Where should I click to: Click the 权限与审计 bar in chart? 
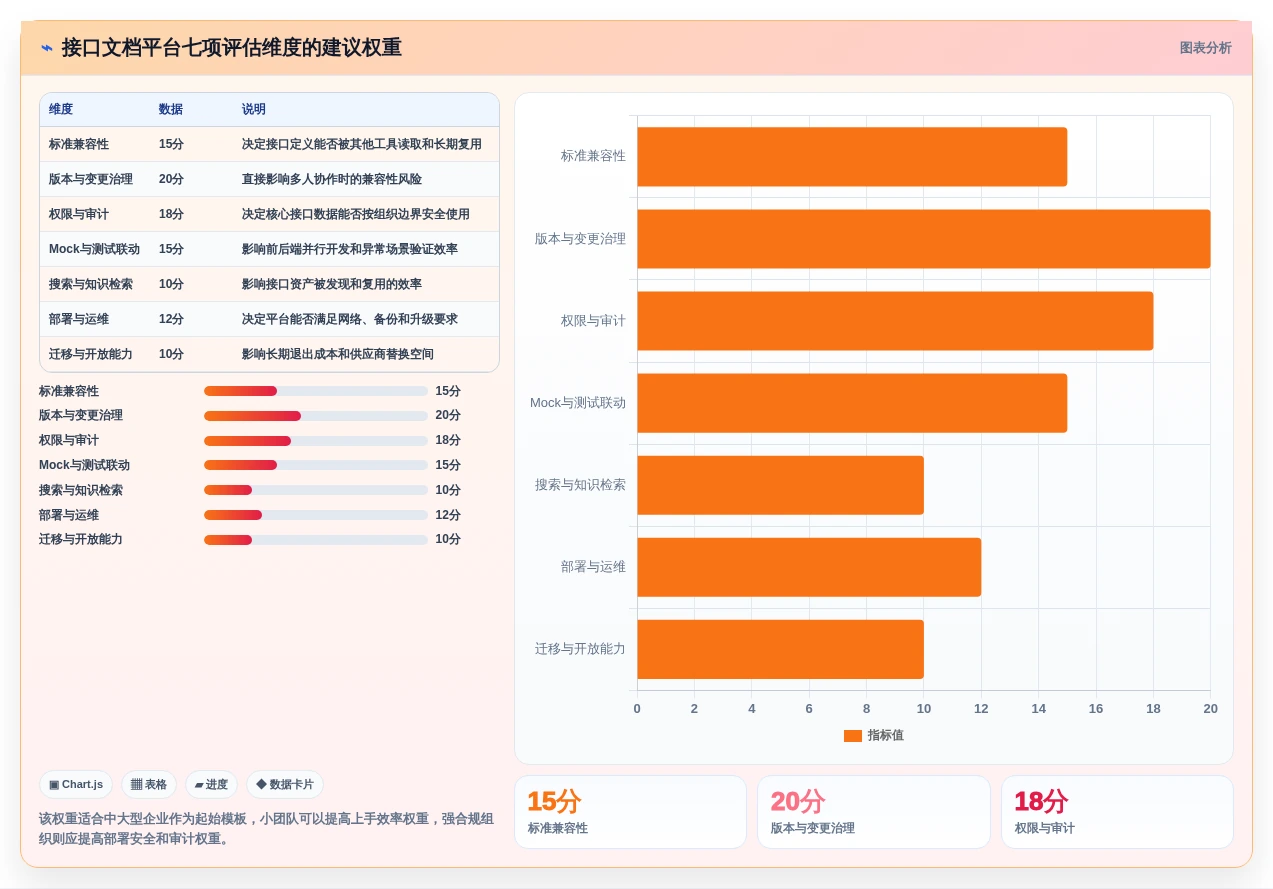(895, 321)
